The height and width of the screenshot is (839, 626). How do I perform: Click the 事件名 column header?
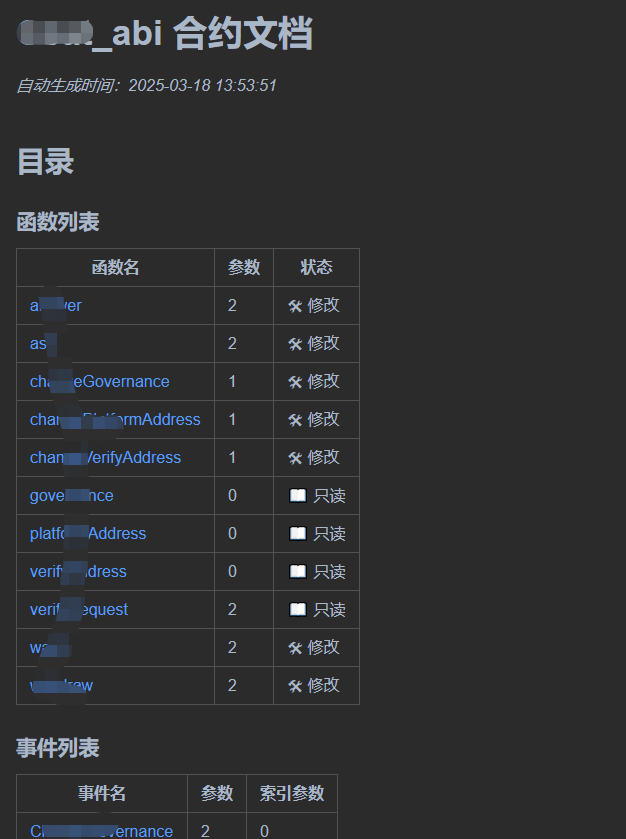coord(102,793)
